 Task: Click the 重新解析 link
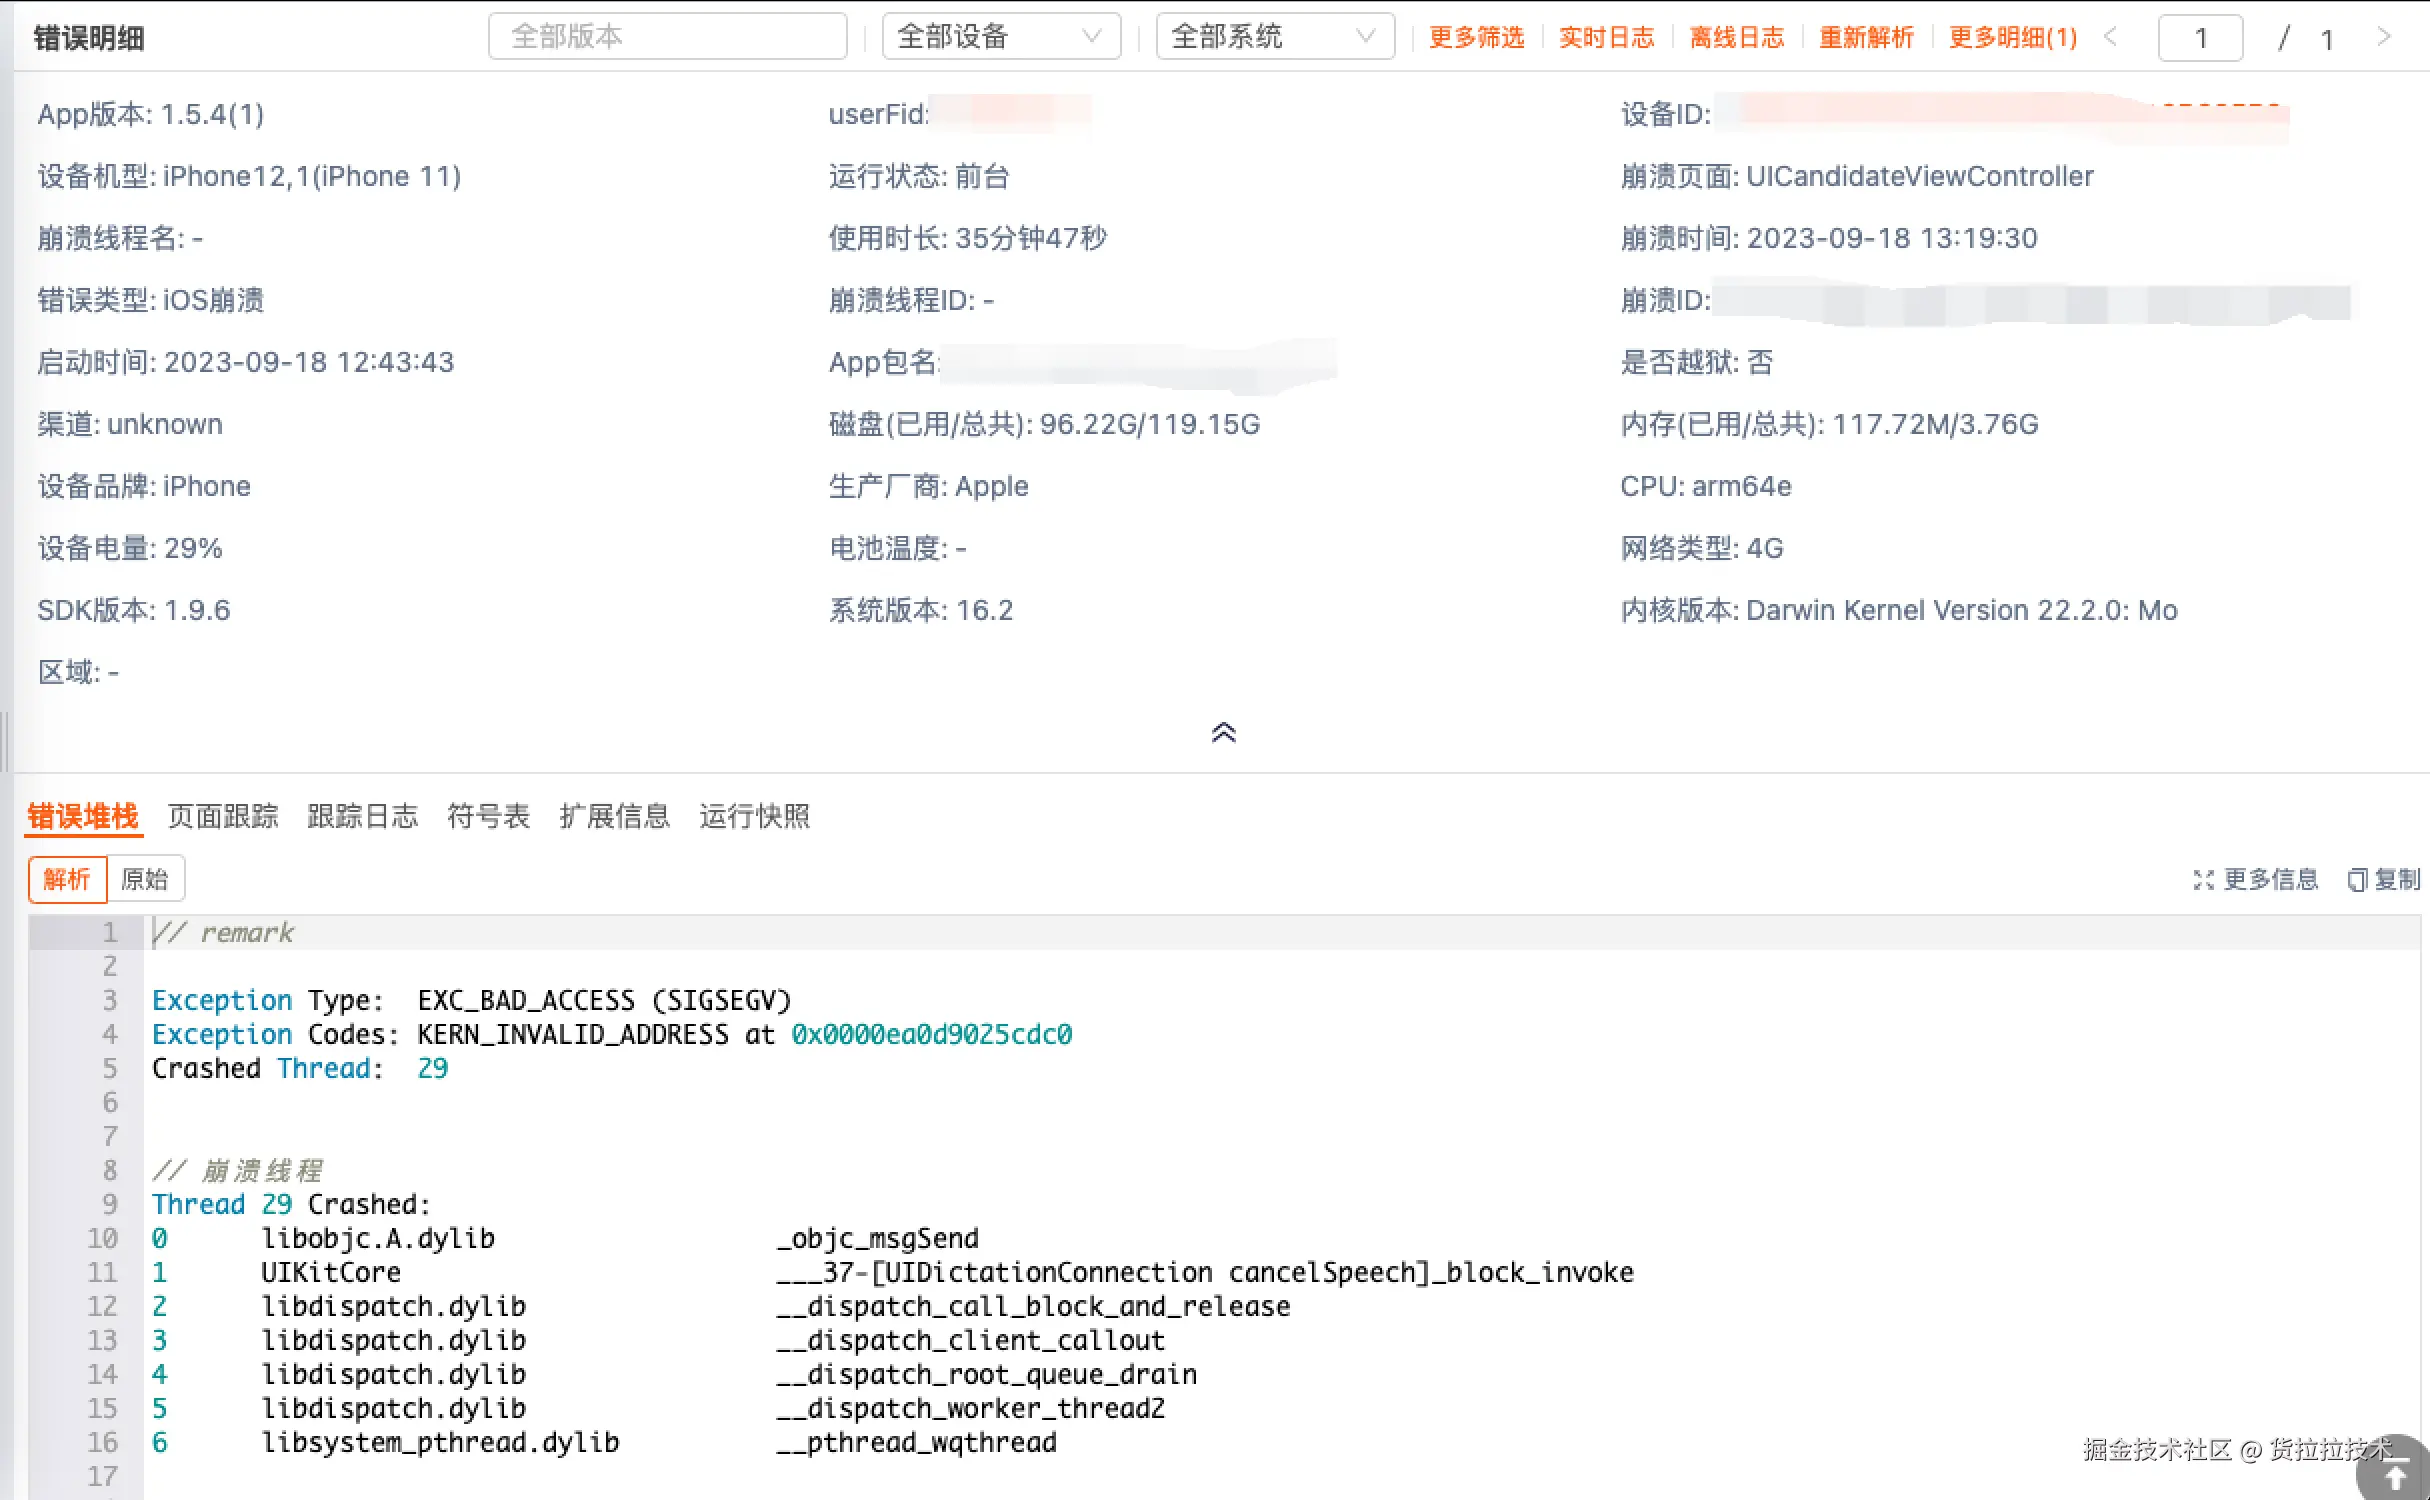(x=1866, y=37)
